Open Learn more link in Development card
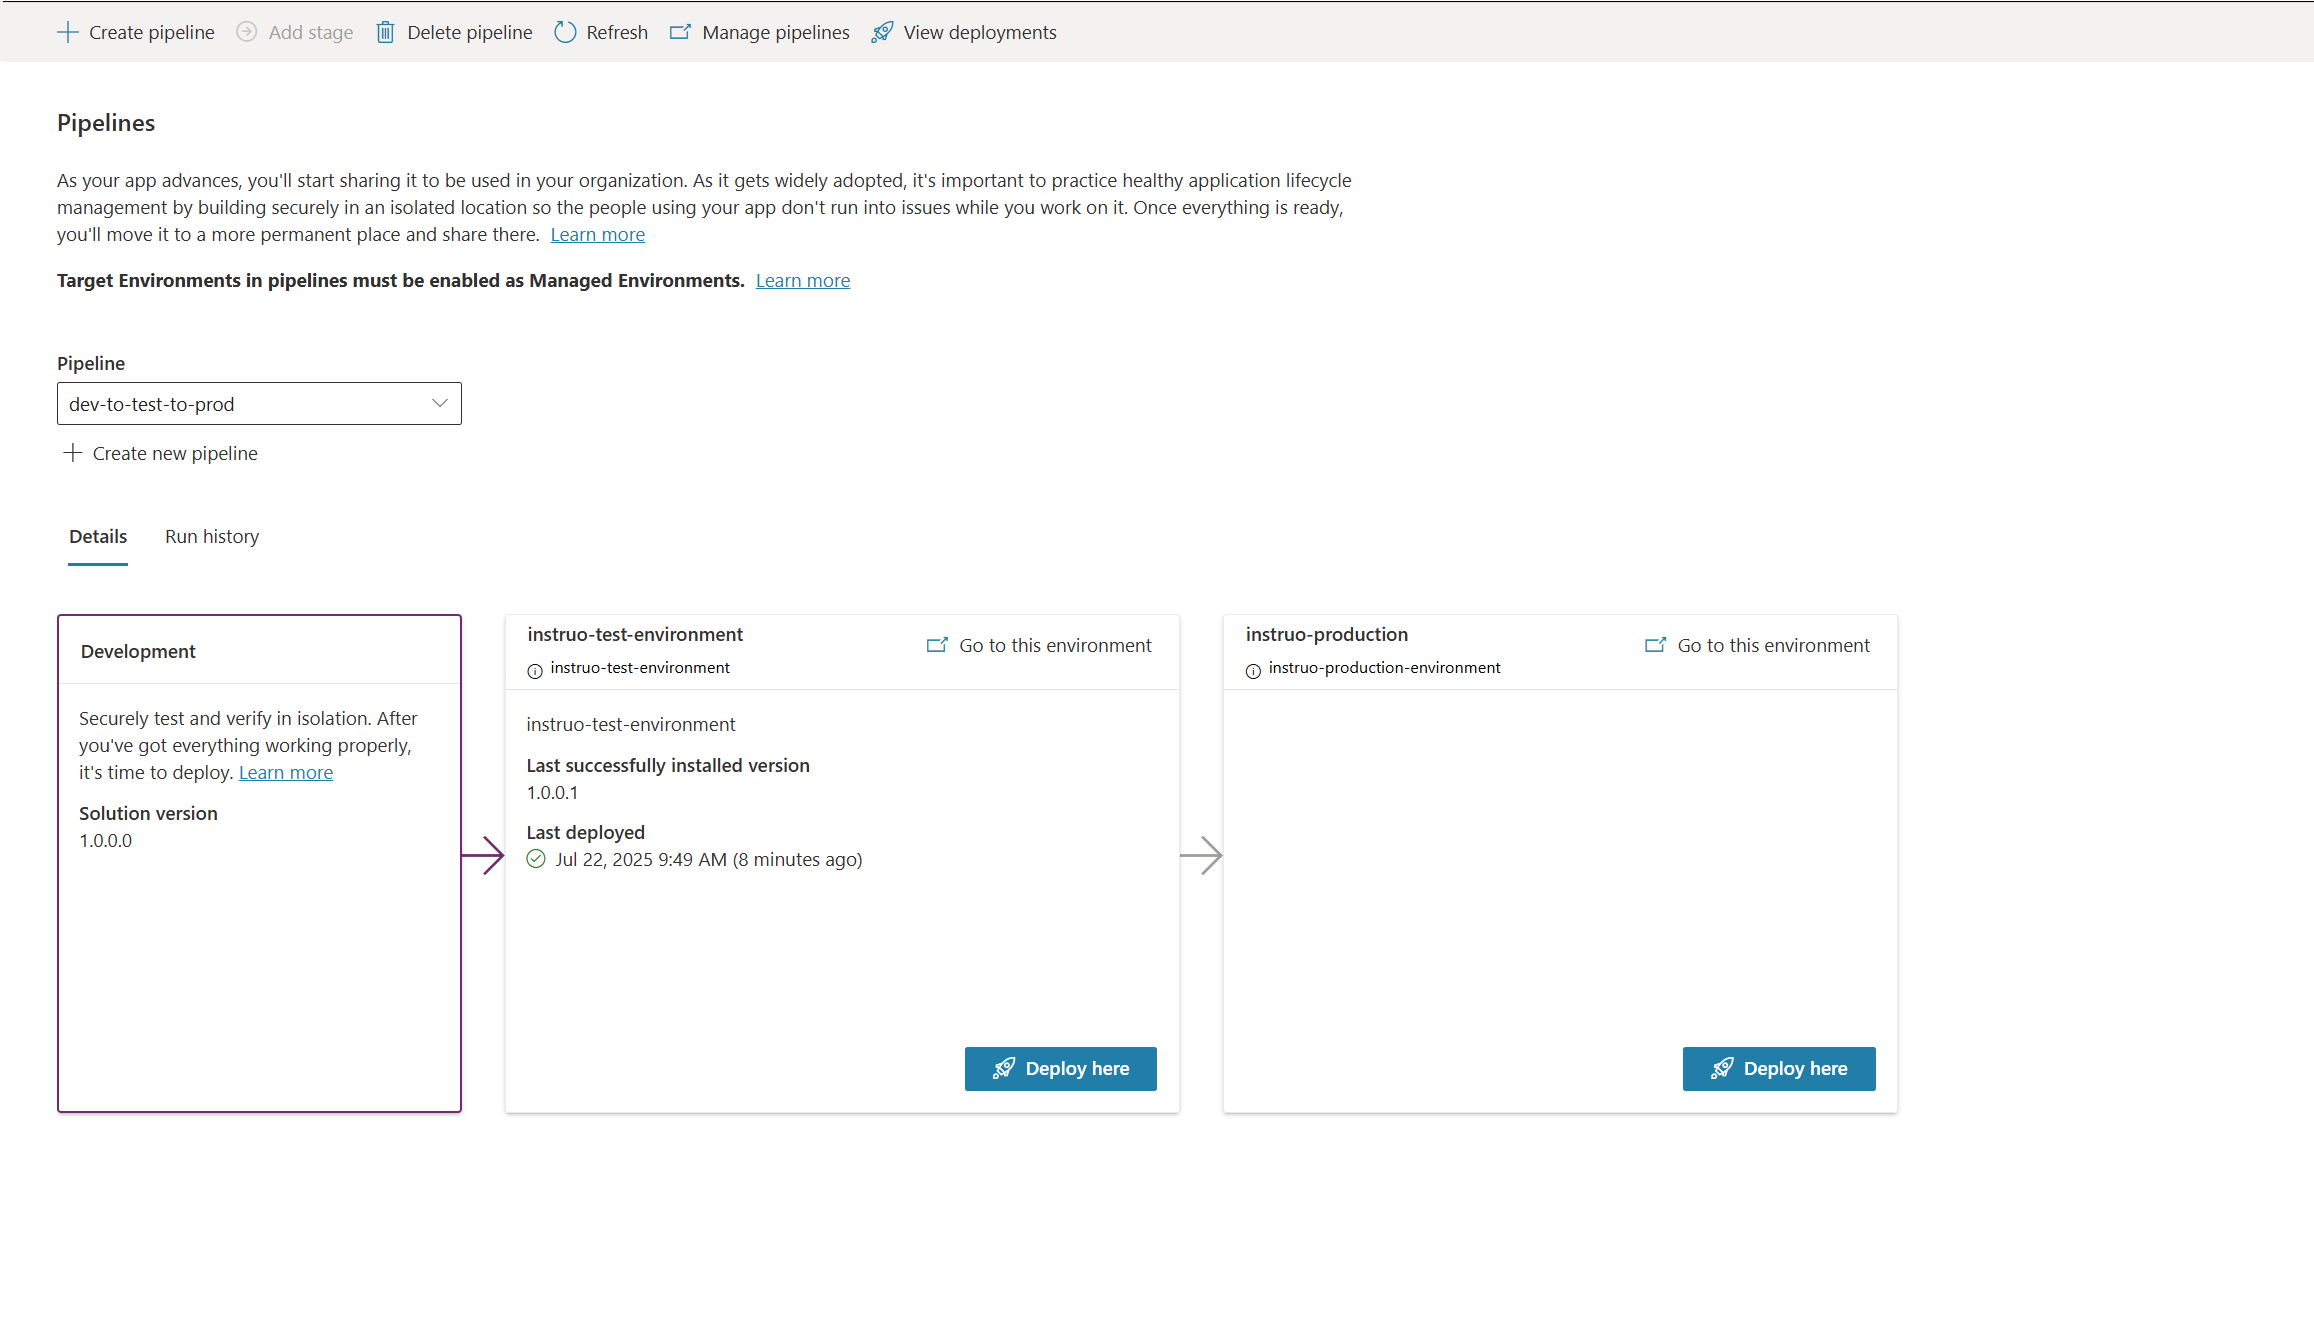This screenshot has width=2314, height=1339. [285, 773]
